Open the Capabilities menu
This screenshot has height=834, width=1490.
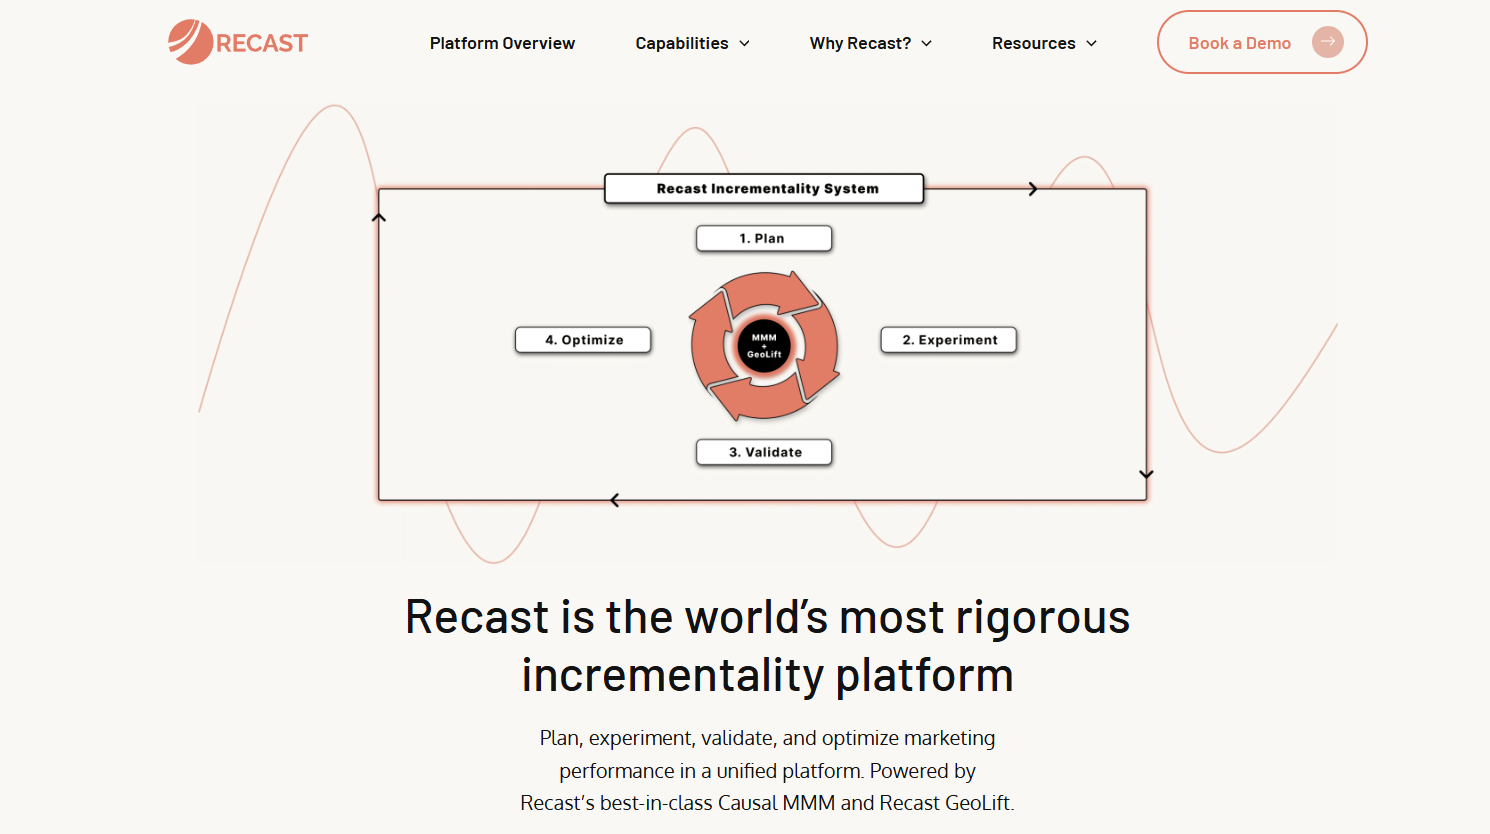pos(692,43)
